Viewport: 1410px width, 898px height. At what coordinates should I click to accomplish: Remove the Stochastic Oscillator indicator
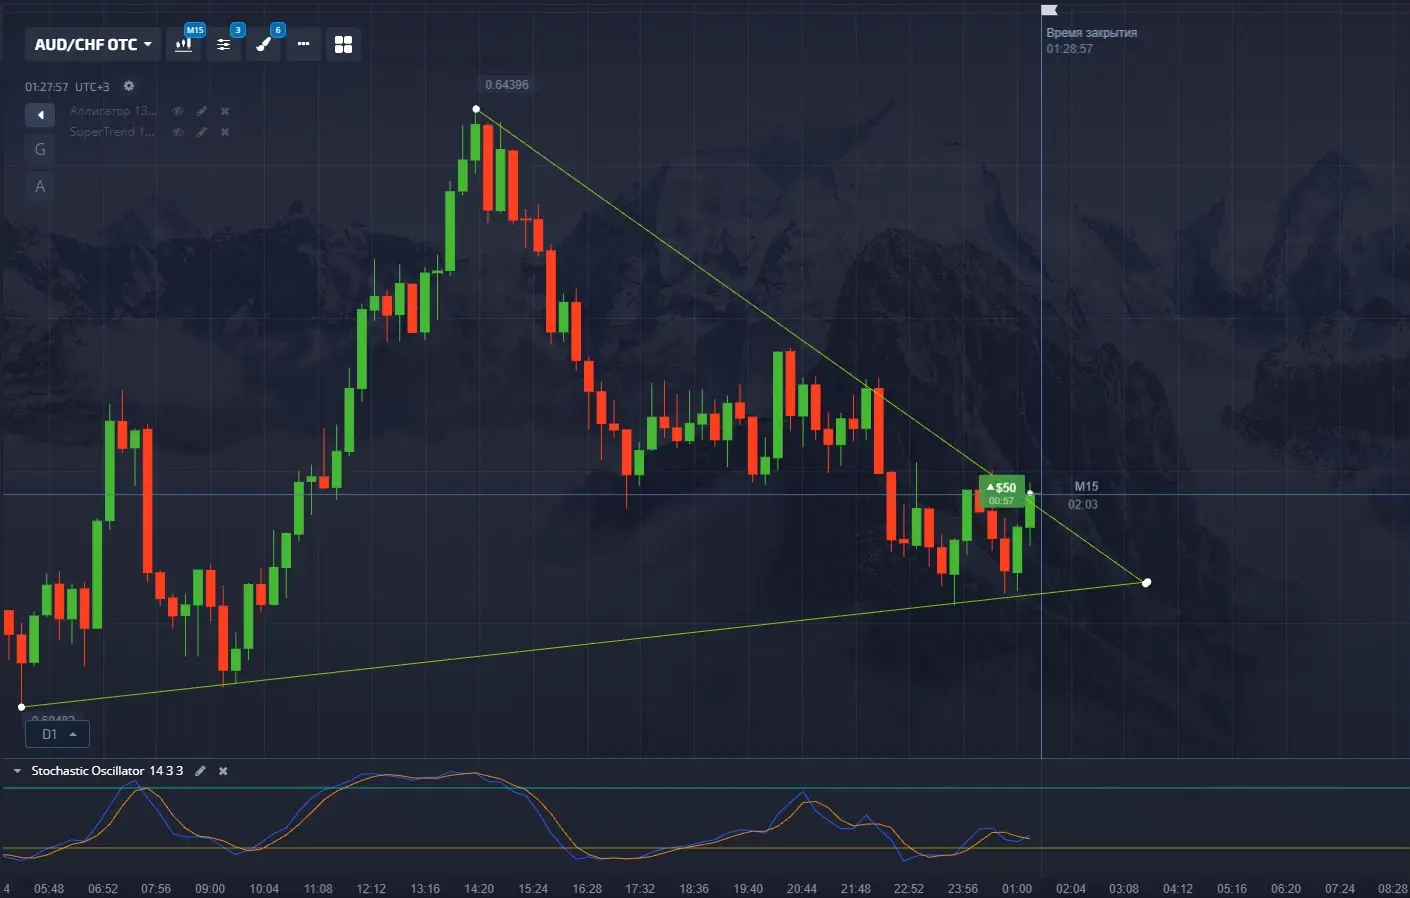pos(223,771)
